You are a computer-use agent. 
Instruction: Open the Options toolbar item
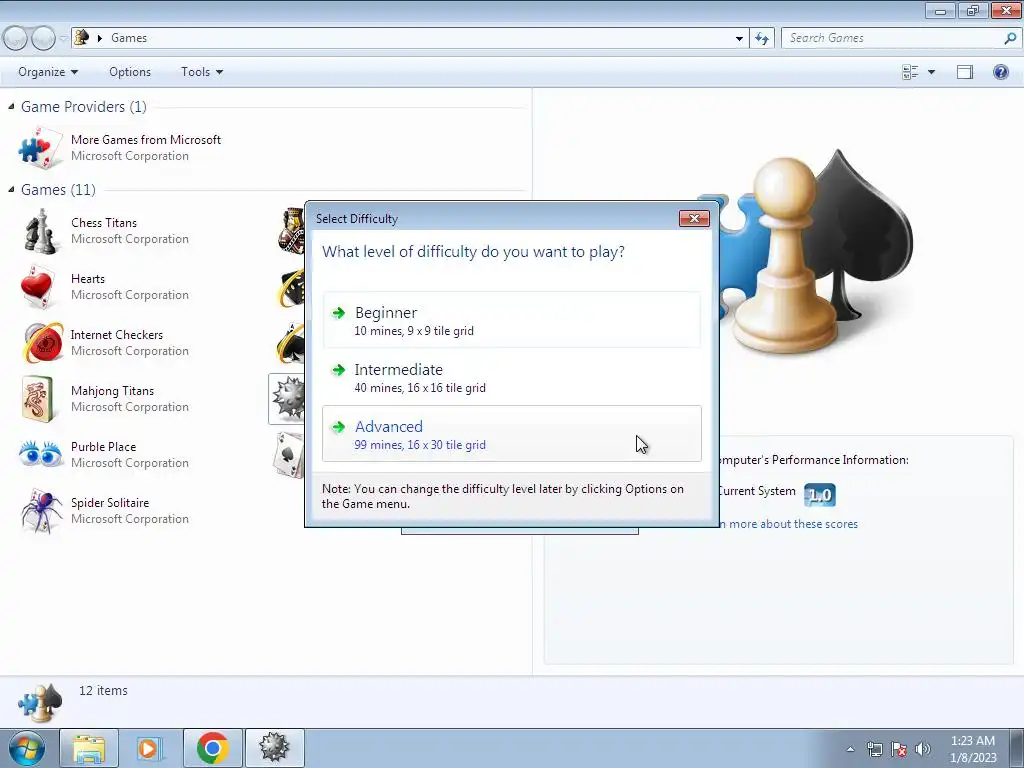coord(130,72)
